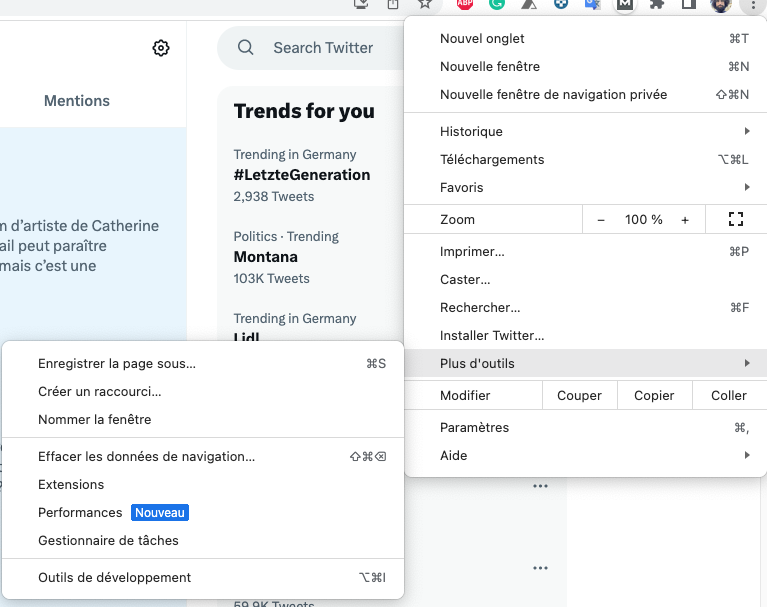Click the upper three-dot trend options button

point(540,486)
